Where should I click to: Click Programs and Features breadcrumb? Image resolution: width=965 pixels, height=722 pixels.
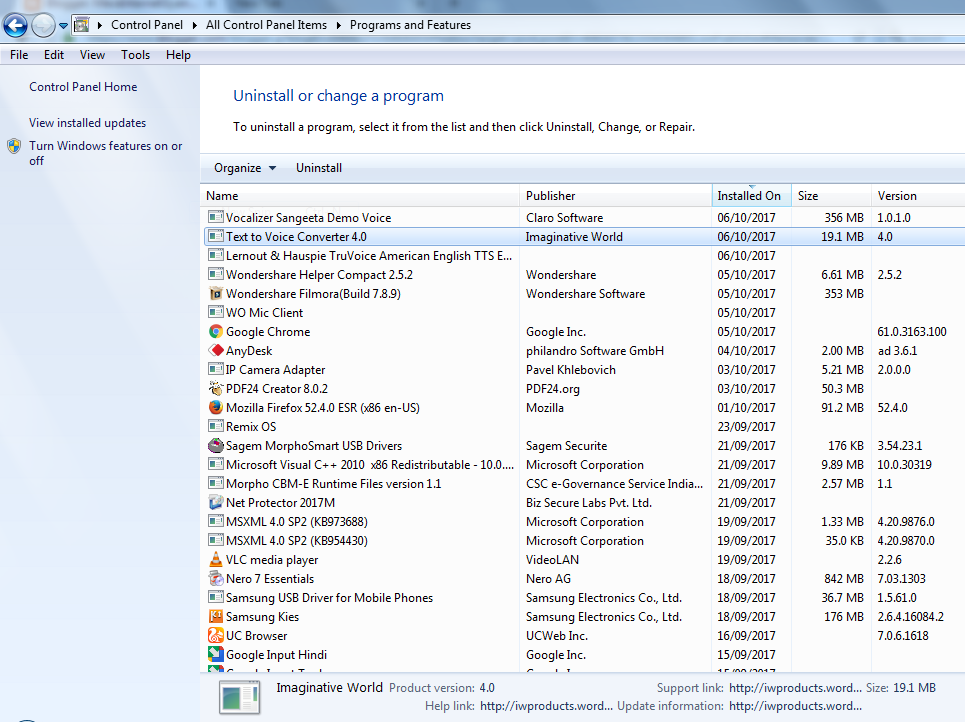click(x=410, y=25)
